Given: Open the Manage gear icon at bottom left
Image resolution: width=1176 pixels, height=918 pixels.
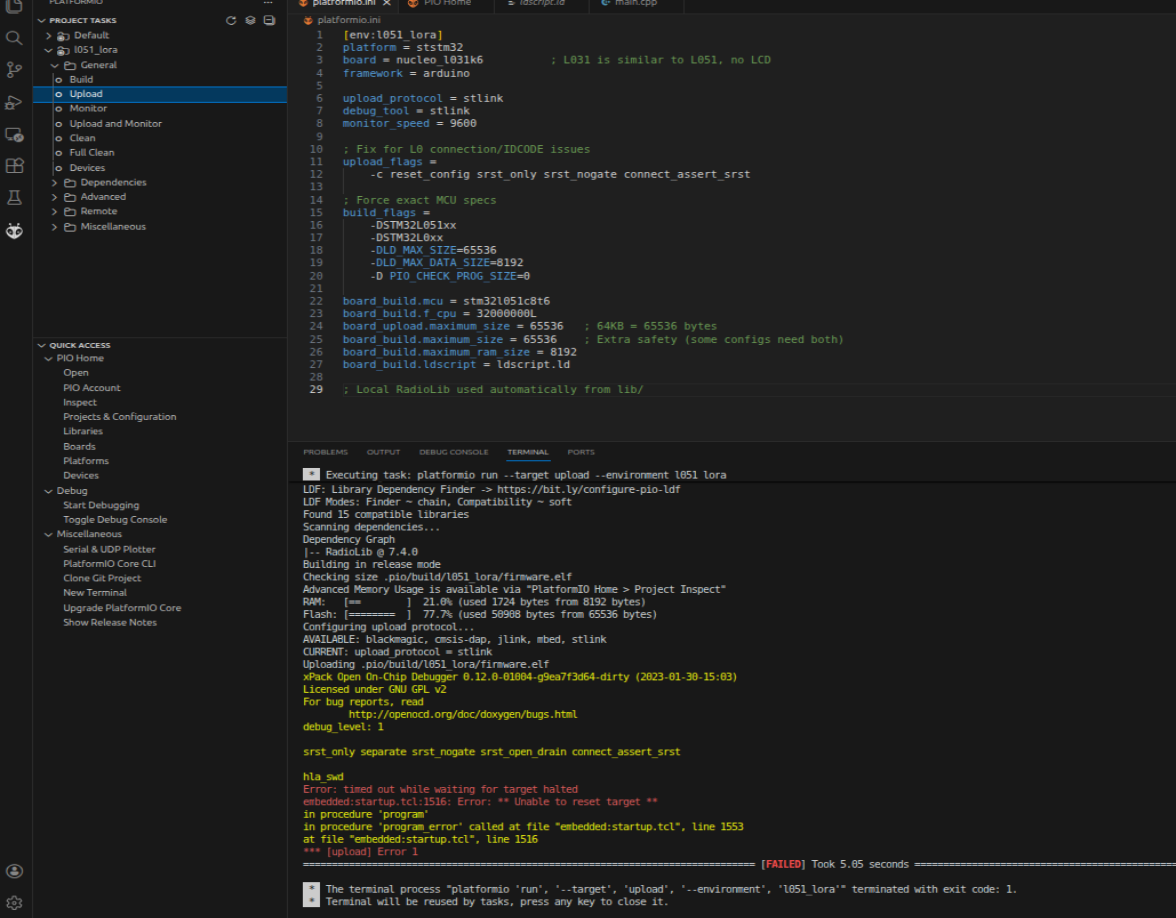Looking at the screenshot, I should 14,902.
